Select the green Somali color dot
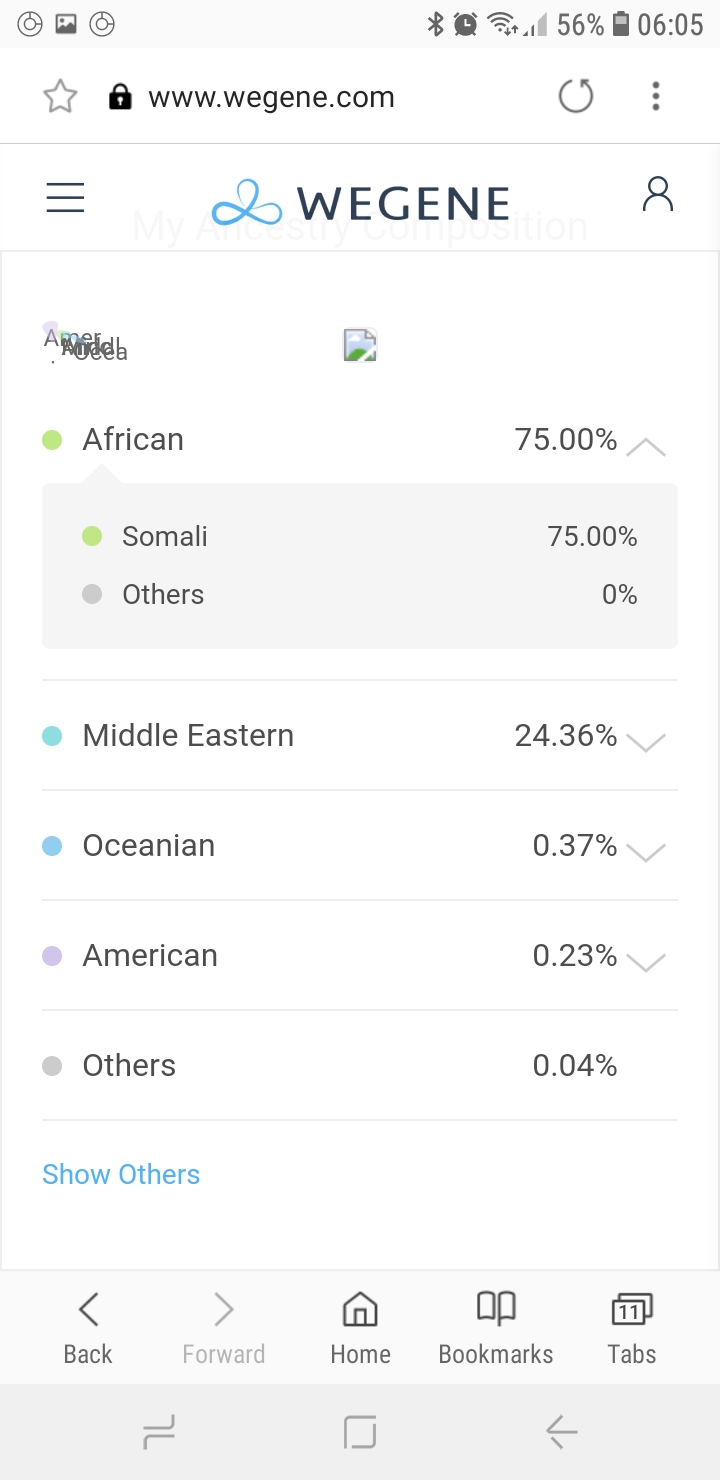720x1480 pixels. 92,537
